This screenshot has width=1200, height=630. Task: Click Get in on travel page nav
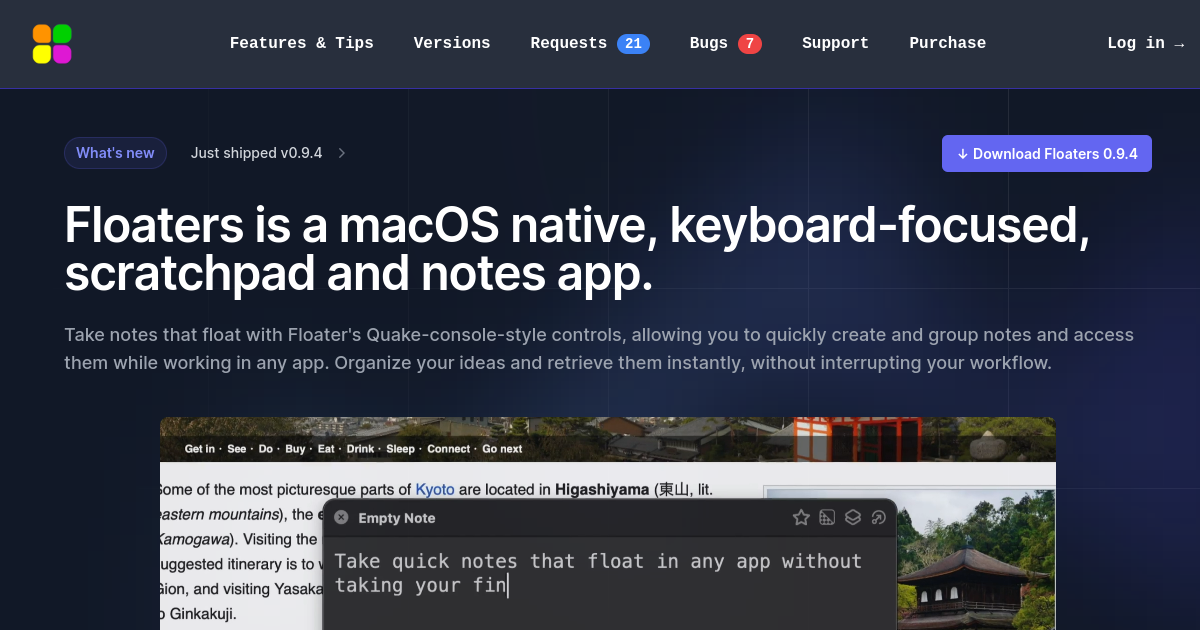pyautogui.click(x=200, y=449)
